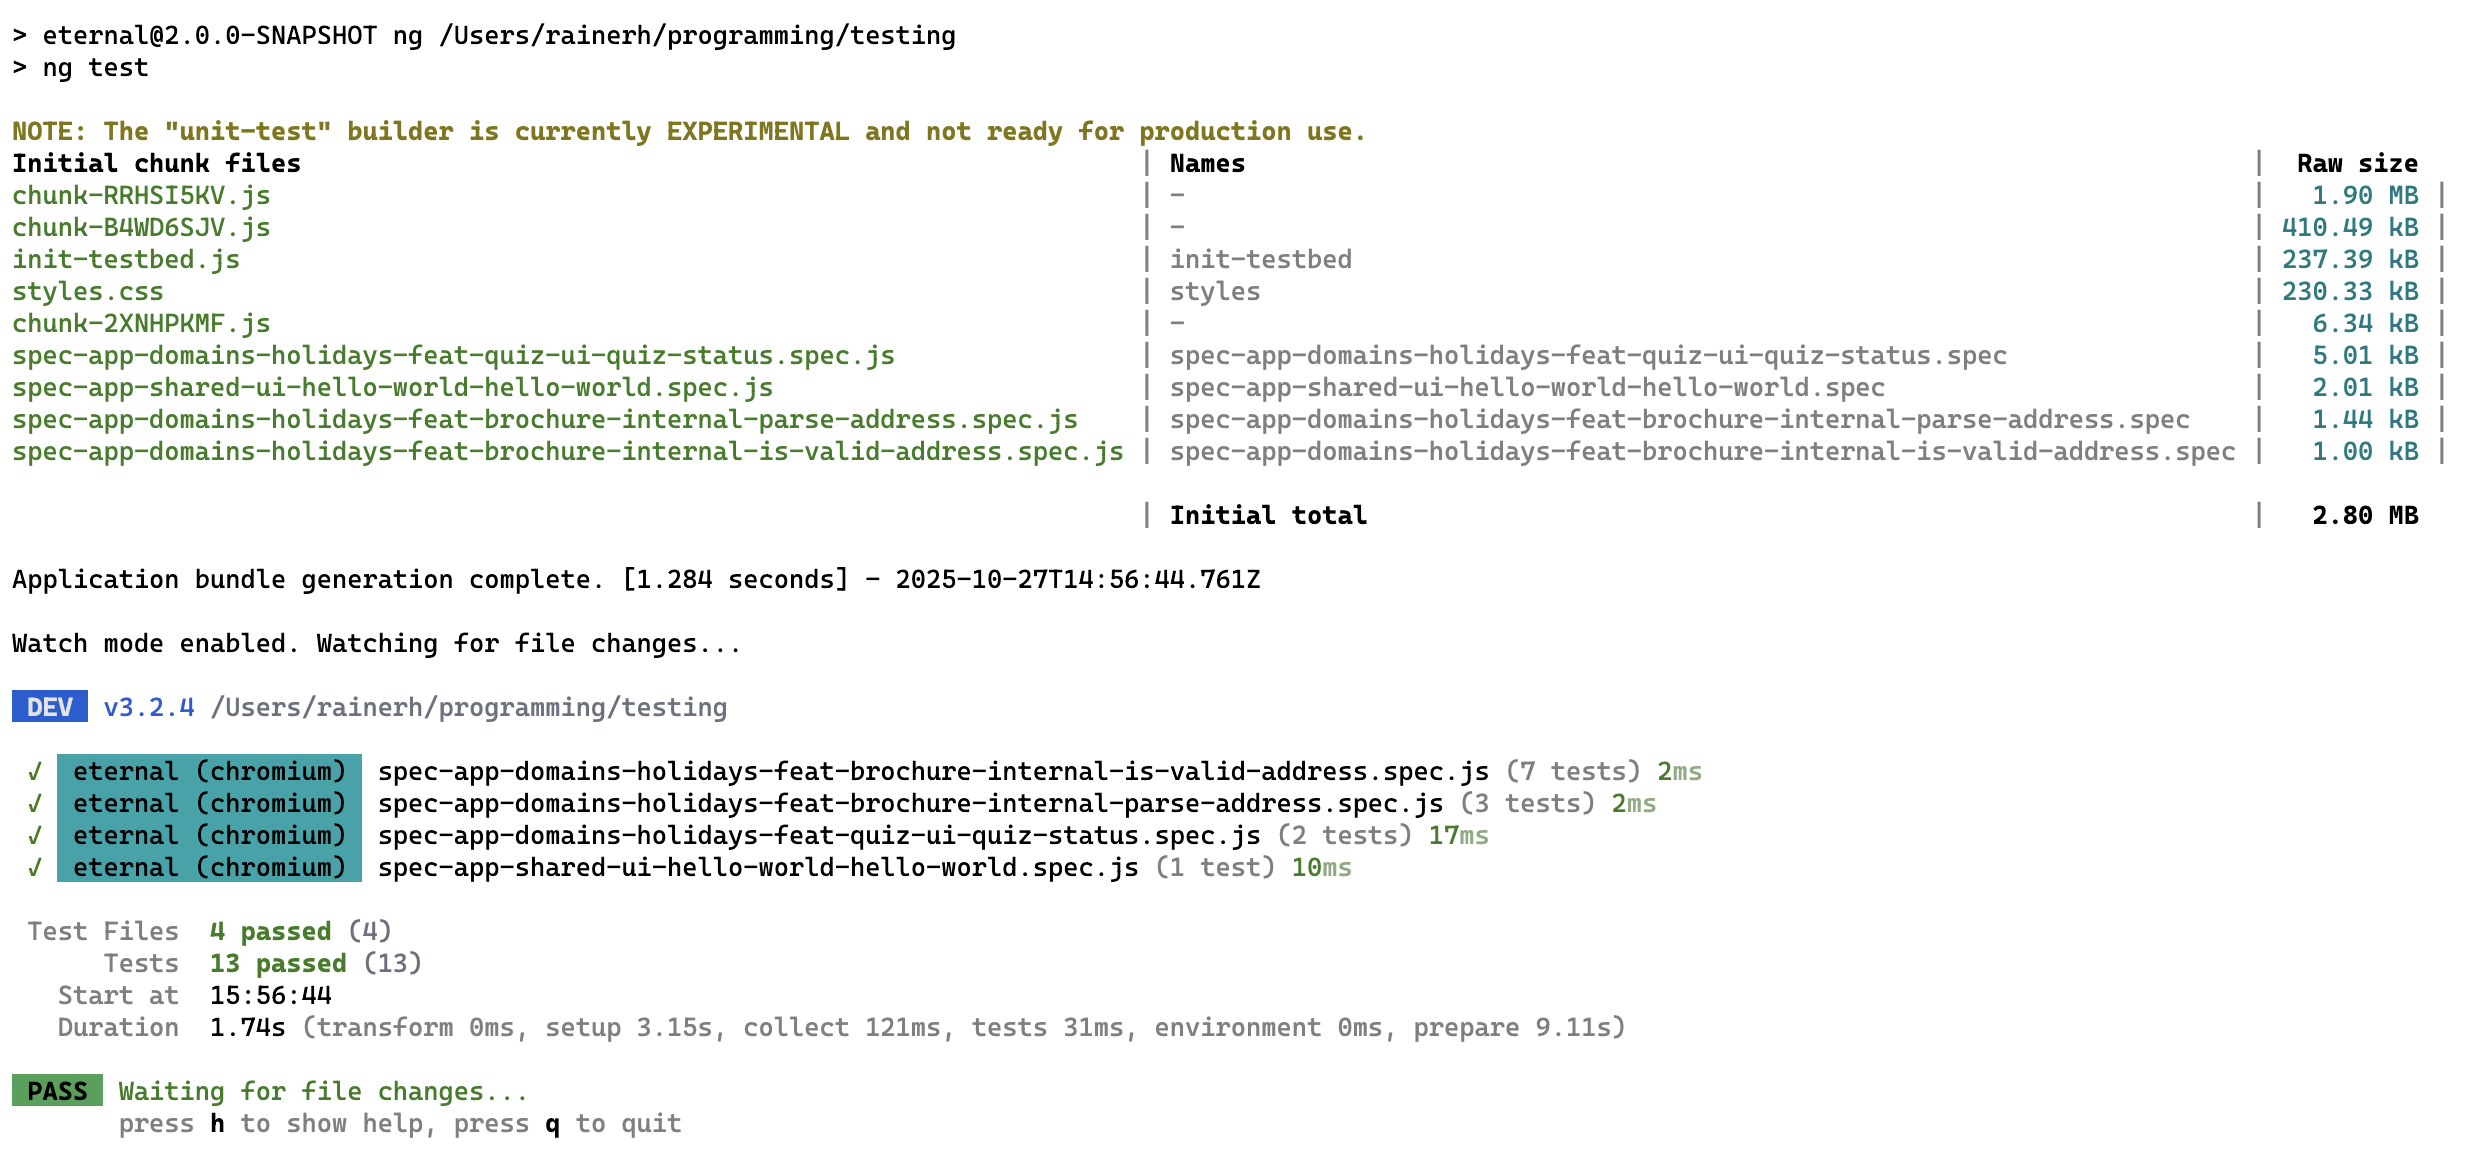Image resolution: width=2490 pixels, height=1154 pixels.
Task: Click the checkmark beside parse-address spec result
Action: pos(35,804)
